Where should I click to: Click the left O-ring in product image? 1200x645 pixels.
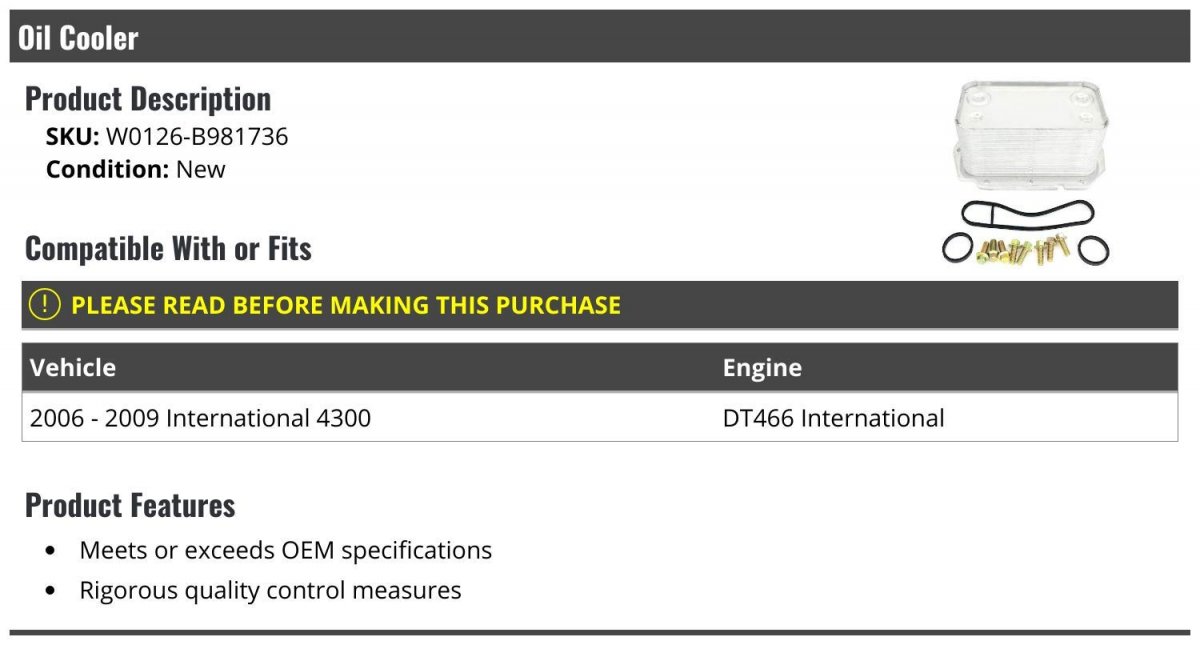tap(958, 249)
